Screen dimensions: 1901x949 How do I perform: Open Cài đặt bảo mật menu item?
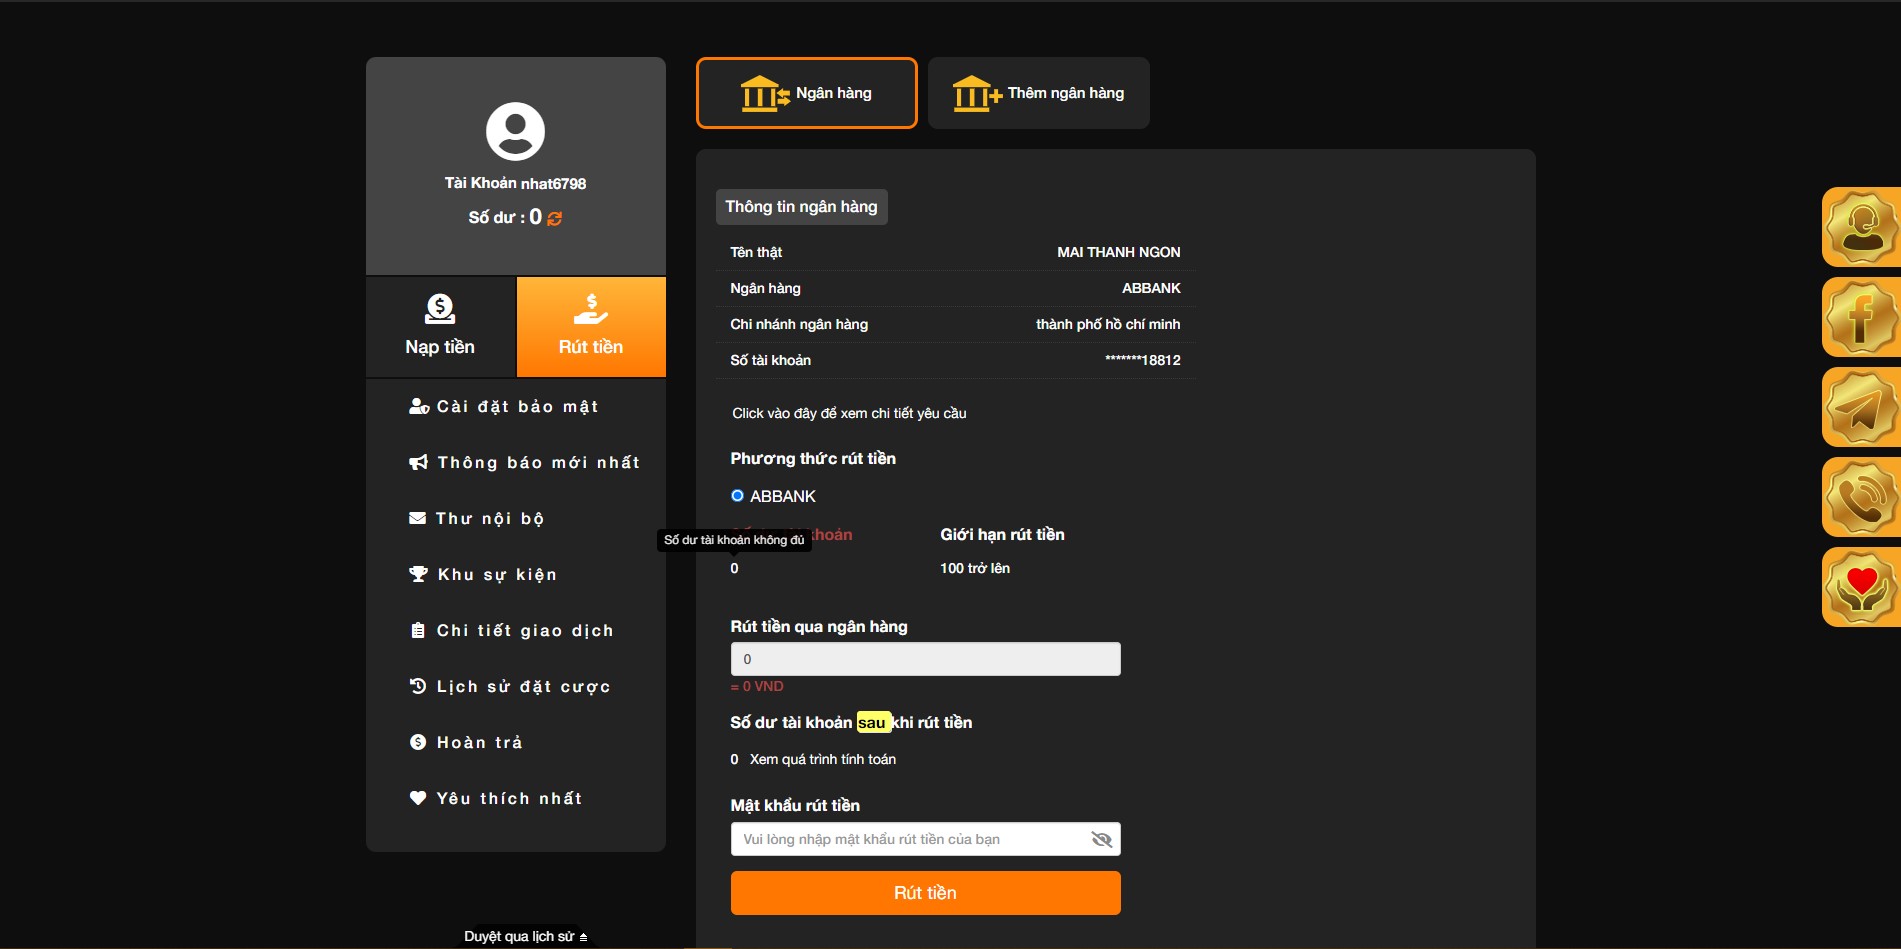coord(516,407)
